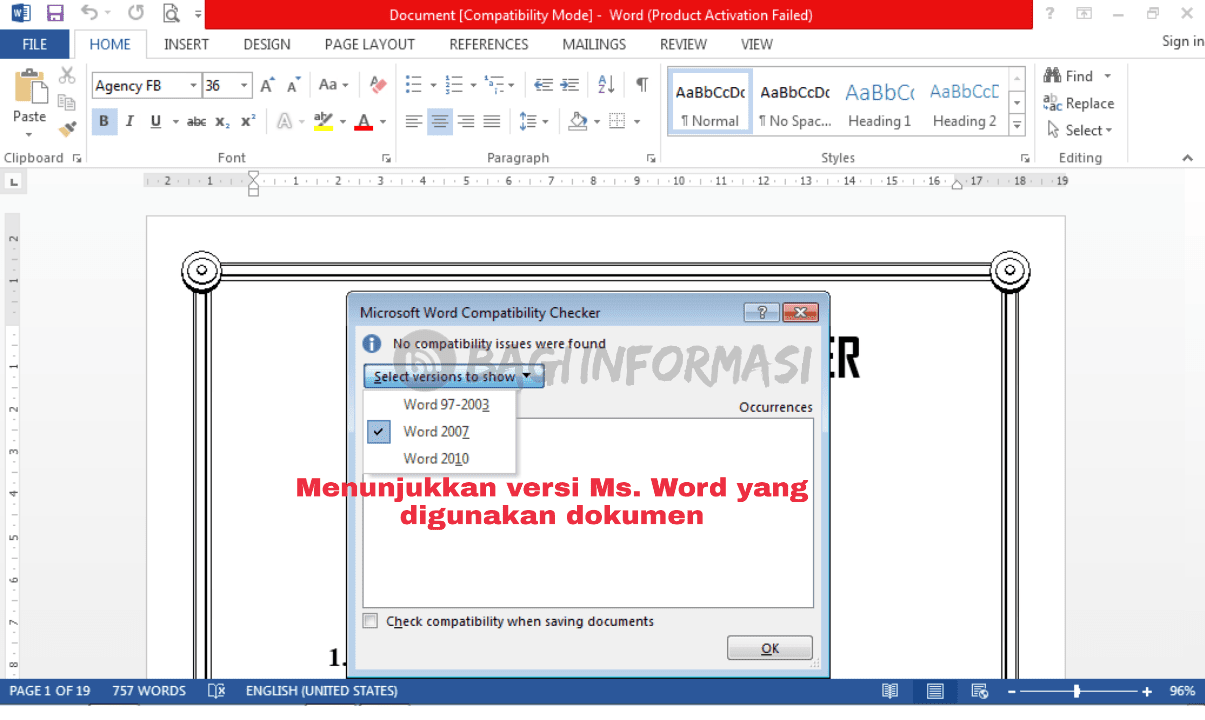This screenshot has height=720, width=1205.
Task: Select the Strikethrough icon
Action: pyautogui.click(x=196, y=121)
